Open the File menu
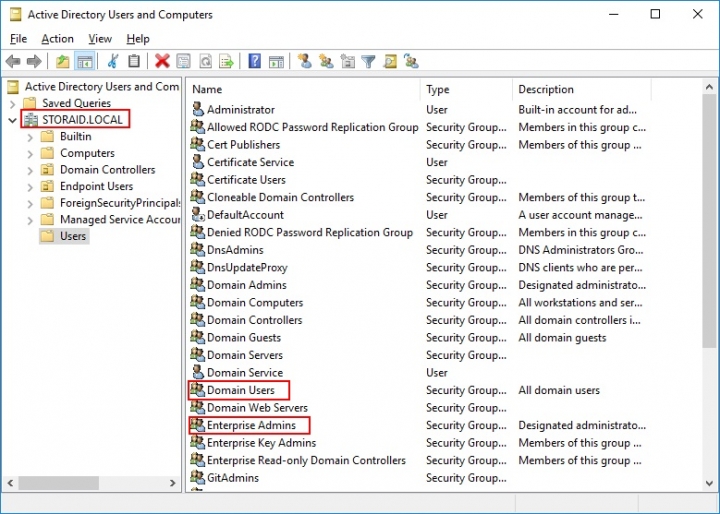This screenshot has height=514, width=720. tap(18, 39)
